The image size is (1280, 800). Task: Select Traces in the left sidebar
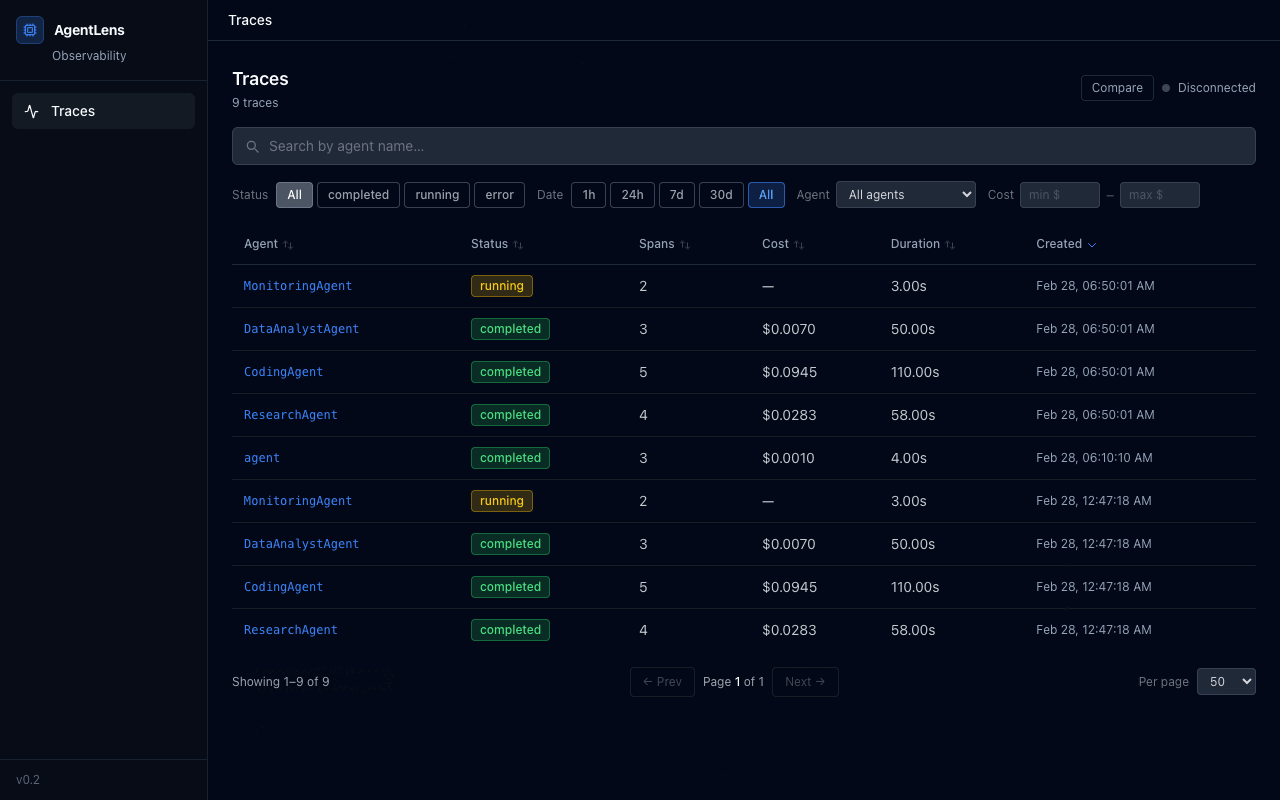pos(73,111)
